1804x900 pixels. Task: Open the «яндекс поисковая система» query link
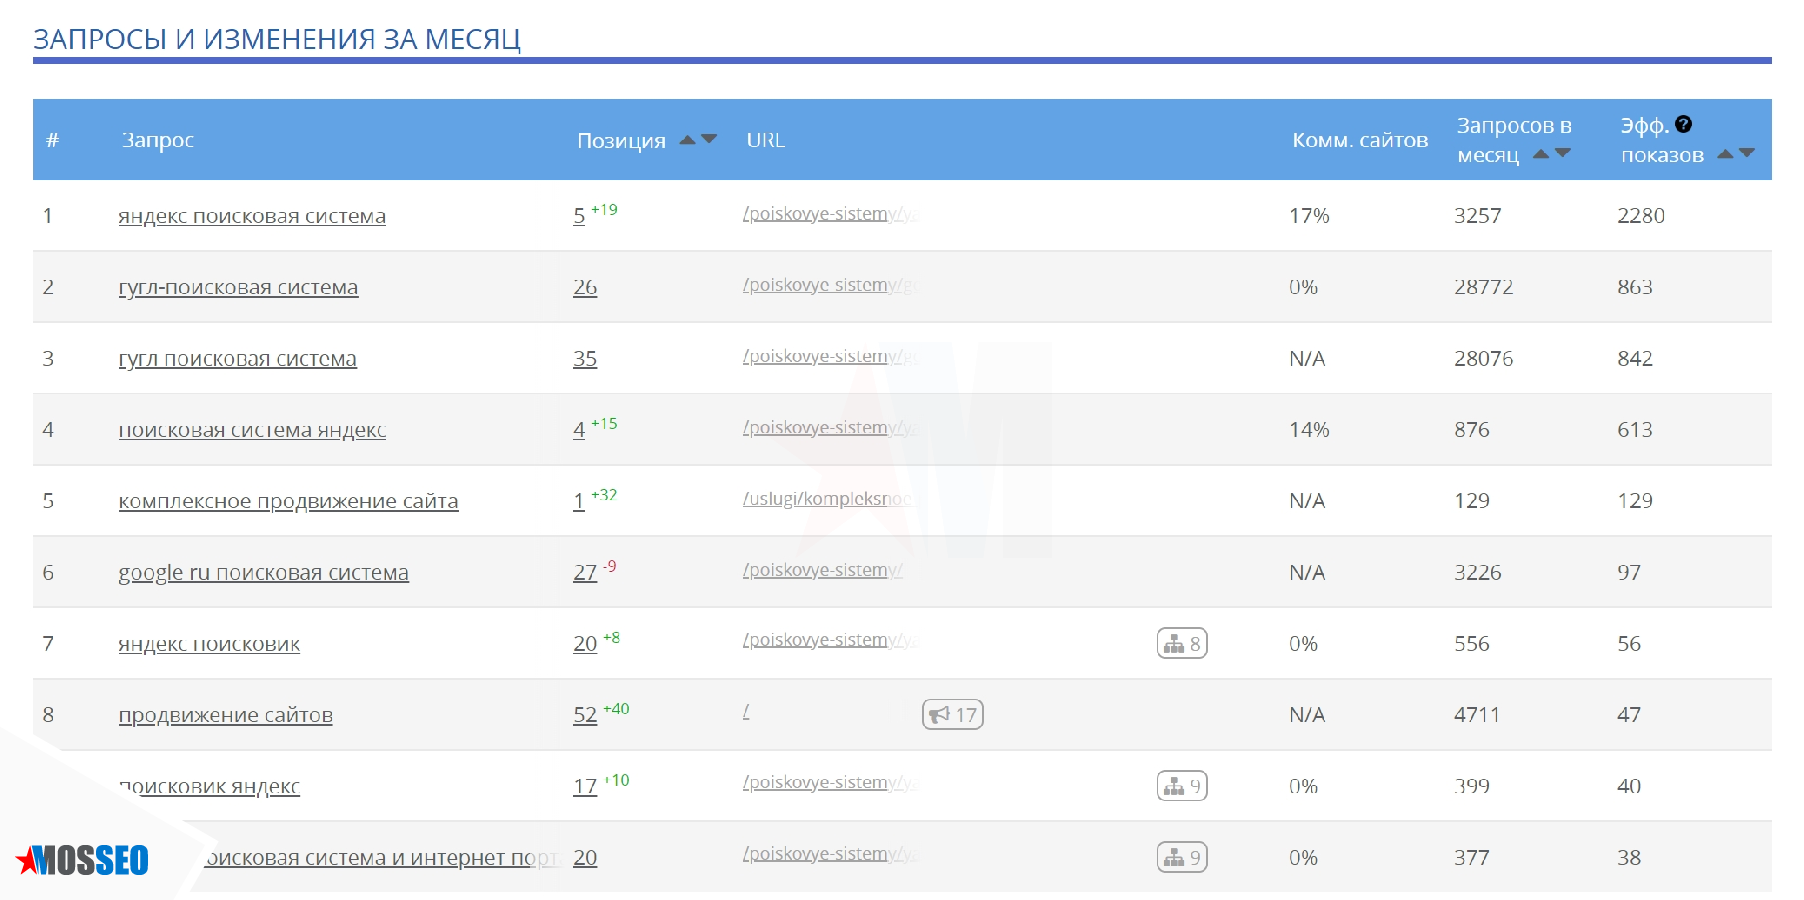pos(252,215)
